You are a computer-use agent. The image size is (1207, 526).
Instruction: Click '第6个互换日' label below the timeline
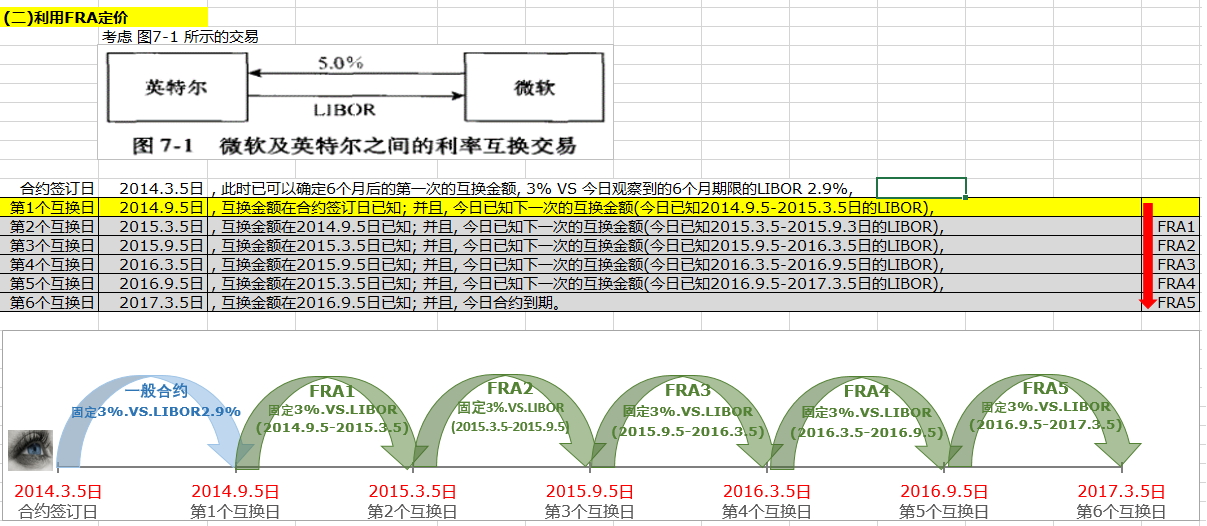click(1122, 512)
